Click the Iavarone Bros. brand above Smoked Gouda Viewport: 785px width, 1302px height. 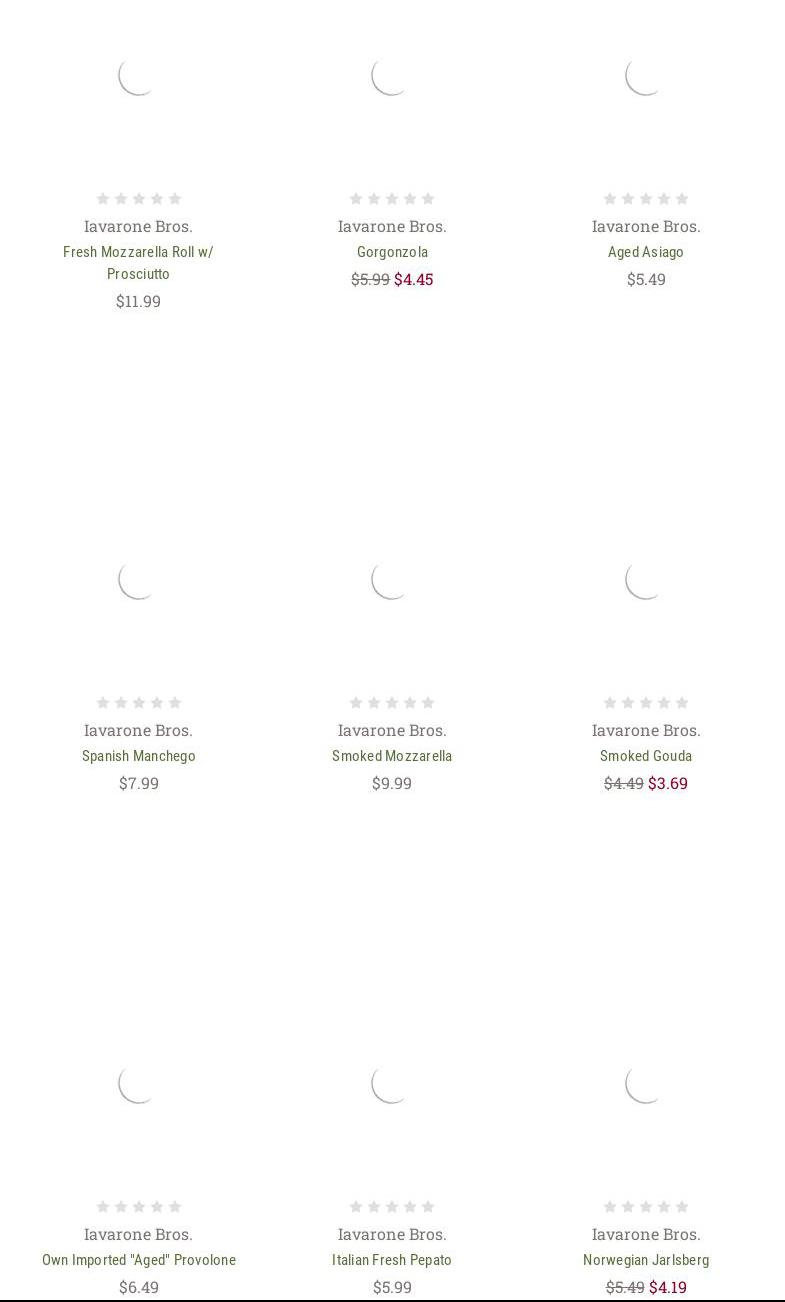tap(645, 730)
